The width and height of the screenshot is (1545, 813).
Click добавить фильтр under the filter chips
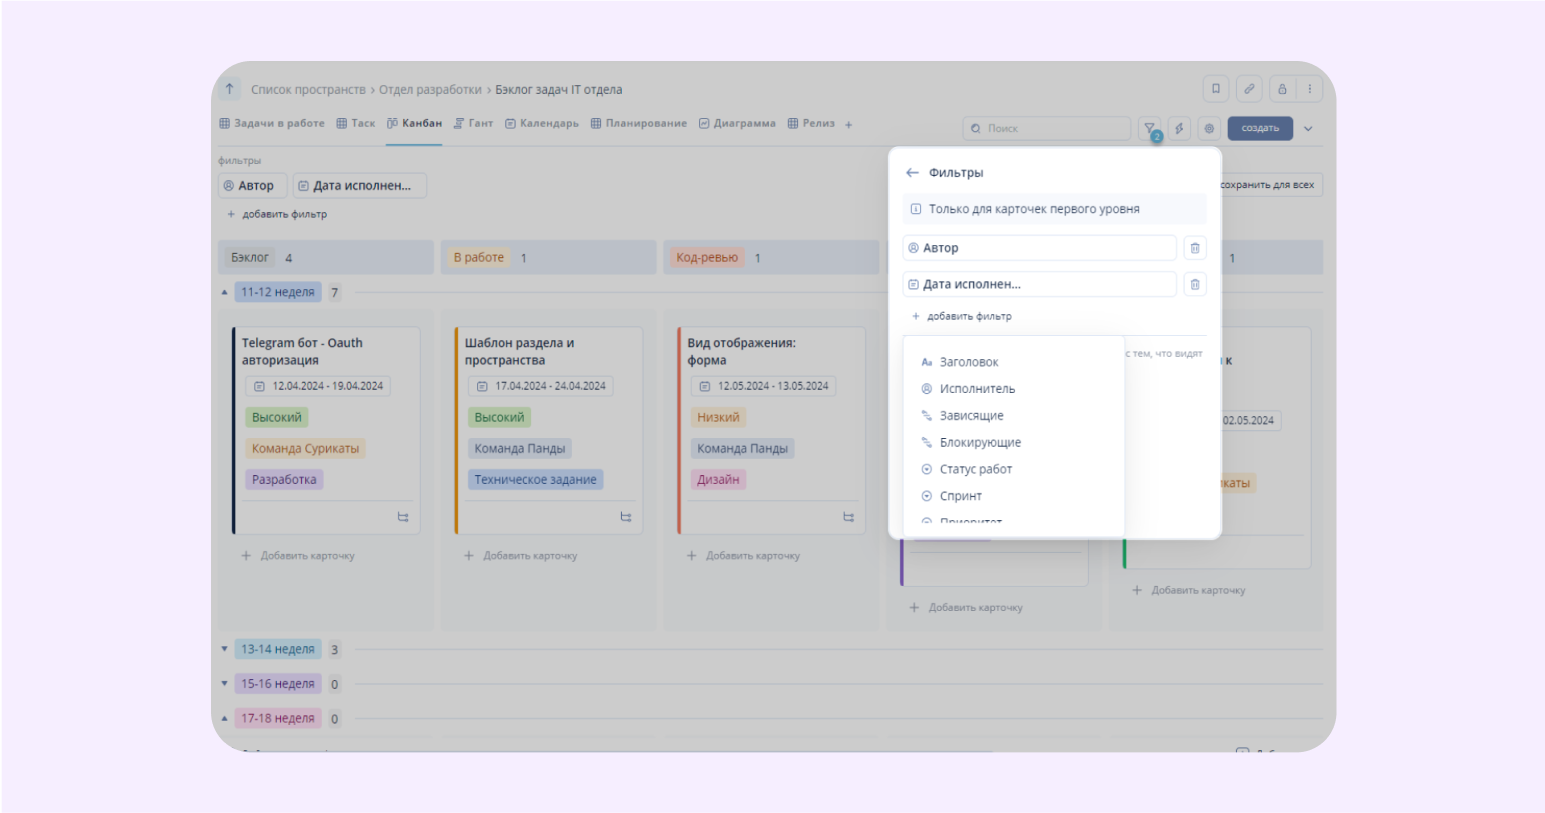tap(277, 214)
